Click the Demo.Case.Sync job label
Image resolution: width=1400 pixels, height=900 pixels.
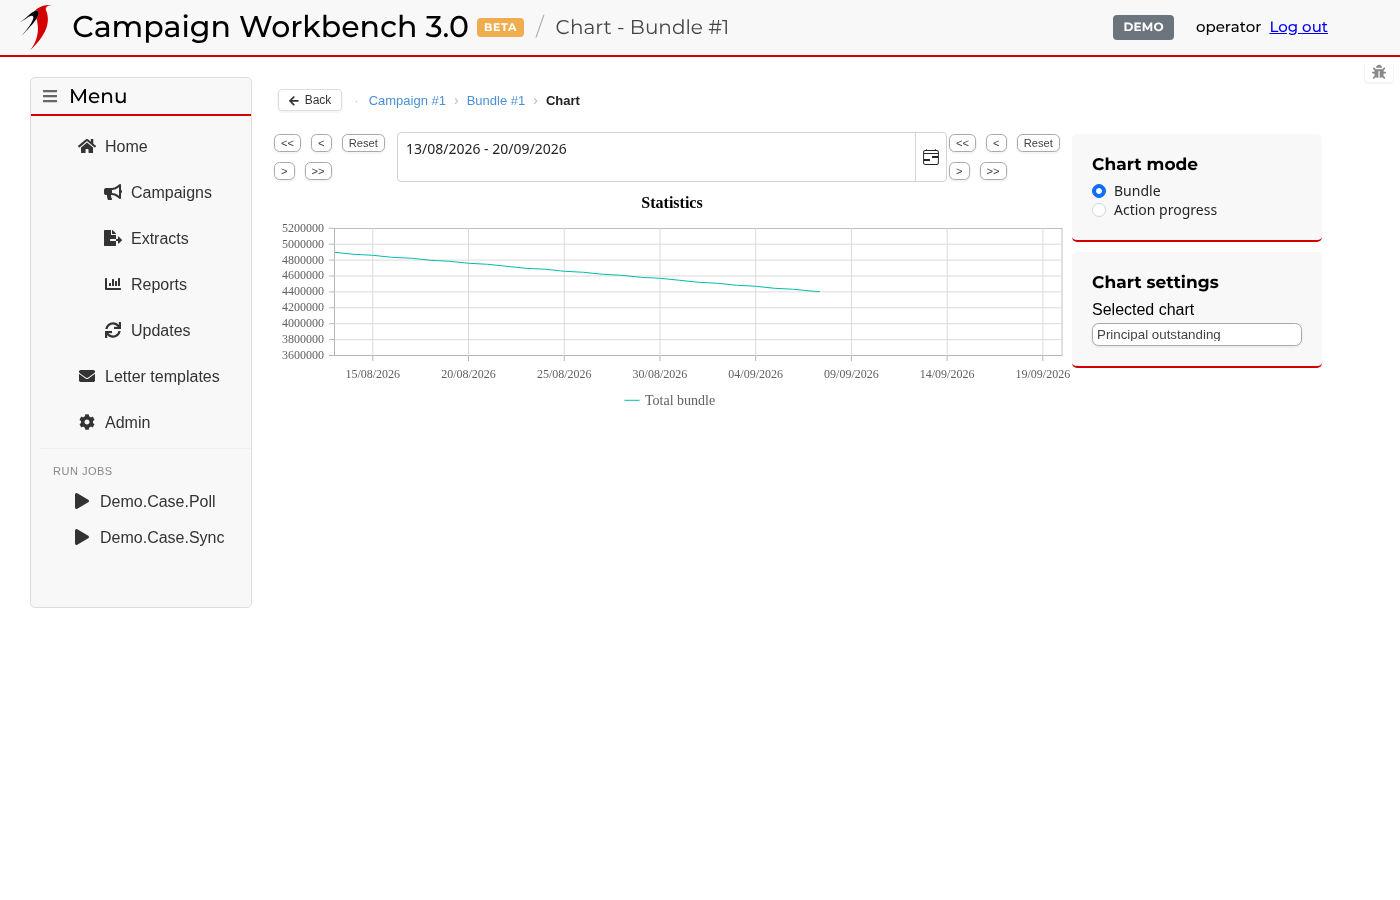pos(162,537)
